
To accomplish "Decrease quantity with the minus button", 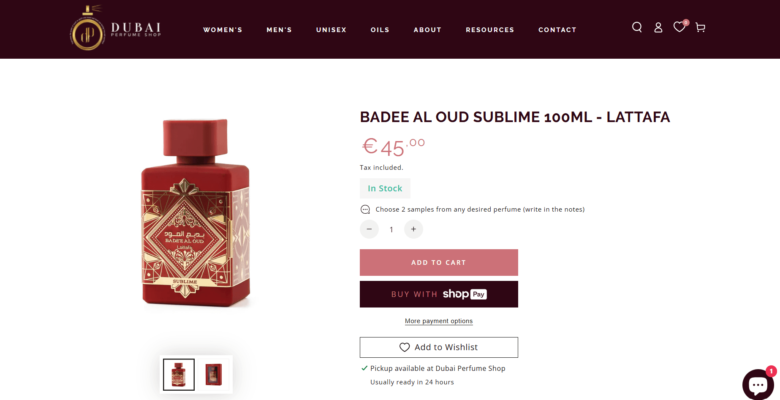I will [x=369, y=229].
